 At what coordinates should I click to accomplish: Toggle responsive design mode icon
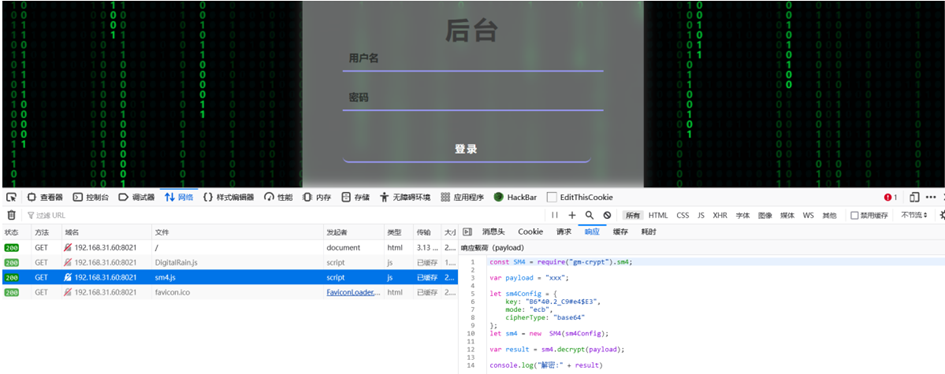click(x=914, y=197)
